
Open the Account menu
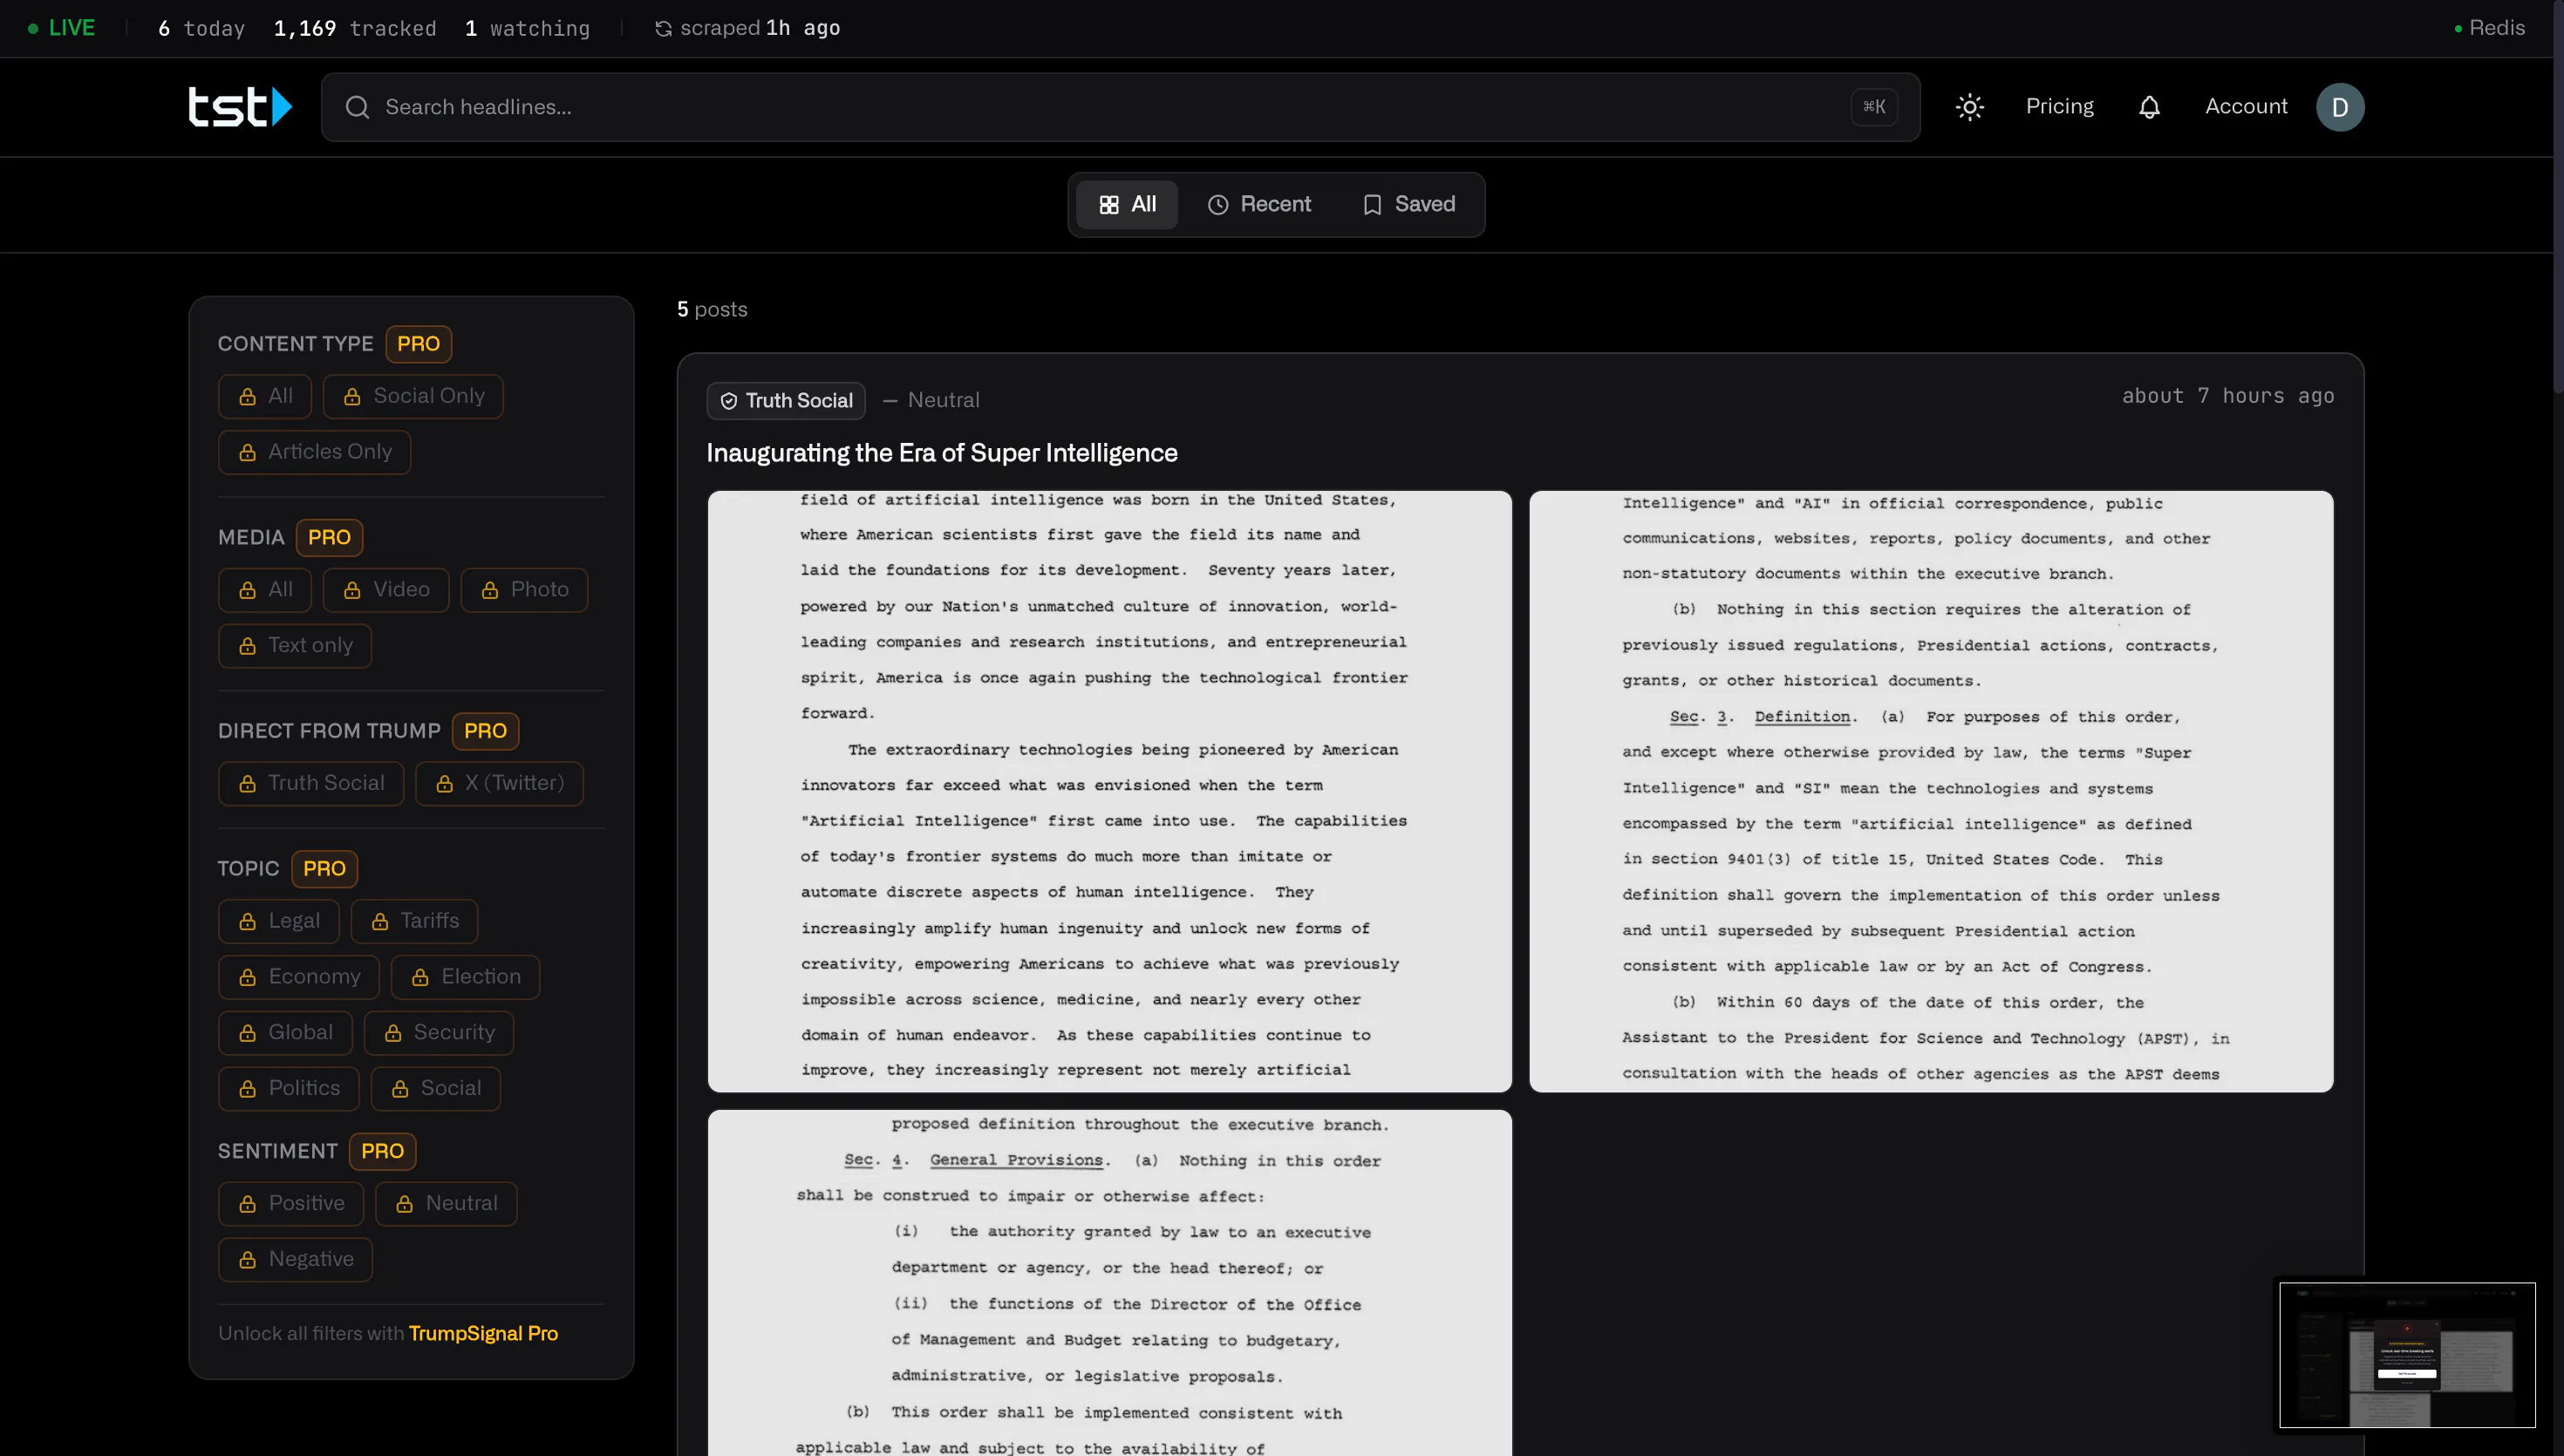(x=2246, y=106)
